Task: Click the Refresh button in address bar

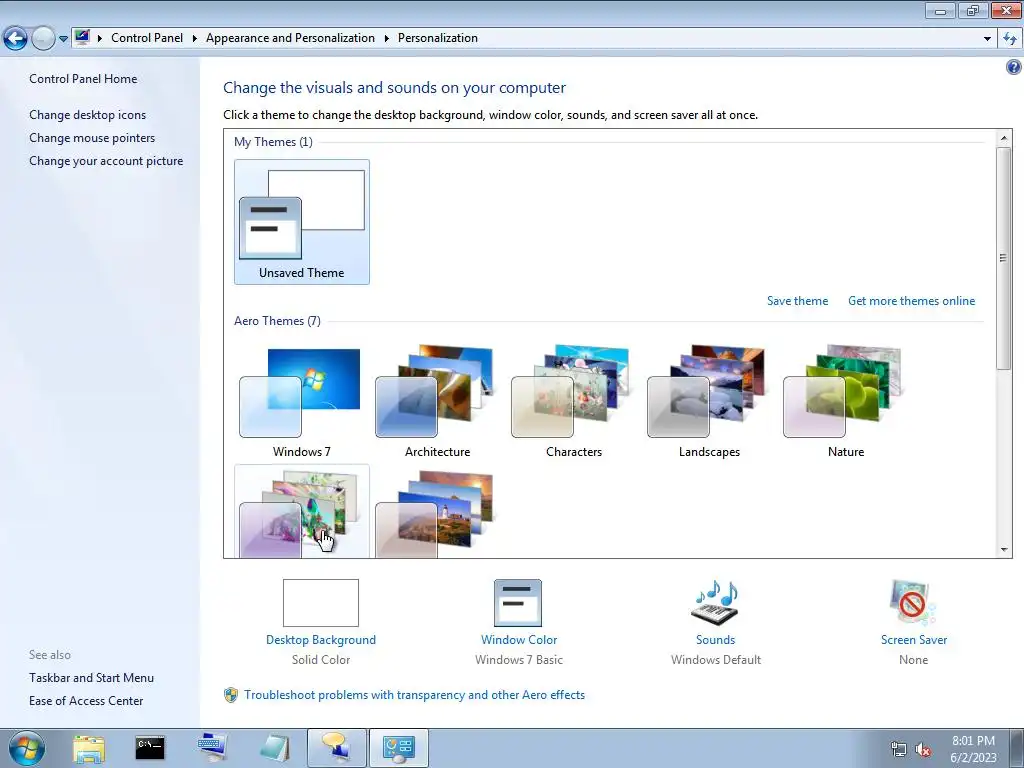Action: (1010, 39)
